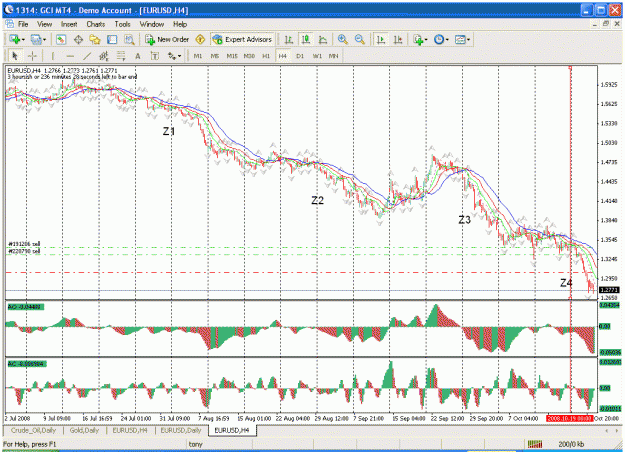Switch to D1 timeframe
Image resolution: width=625 pixels, height=452 pixels.
pos(300,56)
